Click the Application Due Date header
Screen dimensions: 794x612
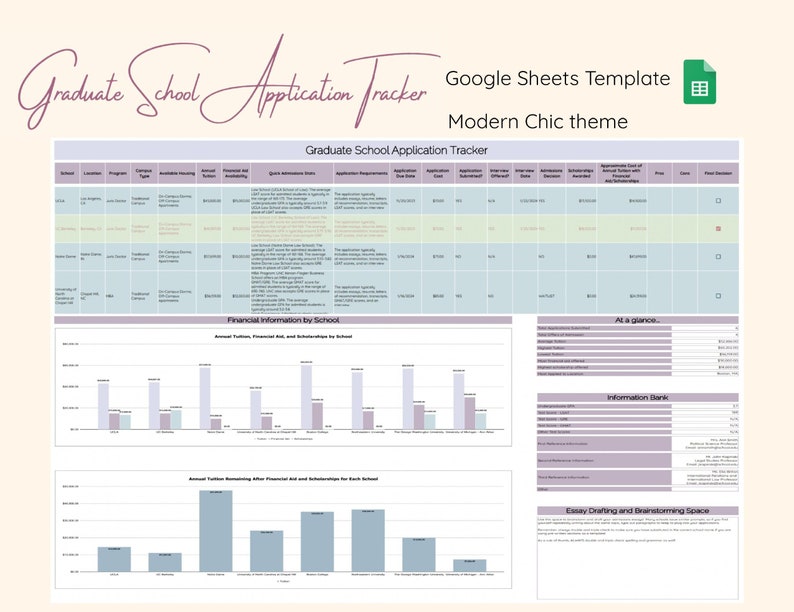(x=405, y=173)
